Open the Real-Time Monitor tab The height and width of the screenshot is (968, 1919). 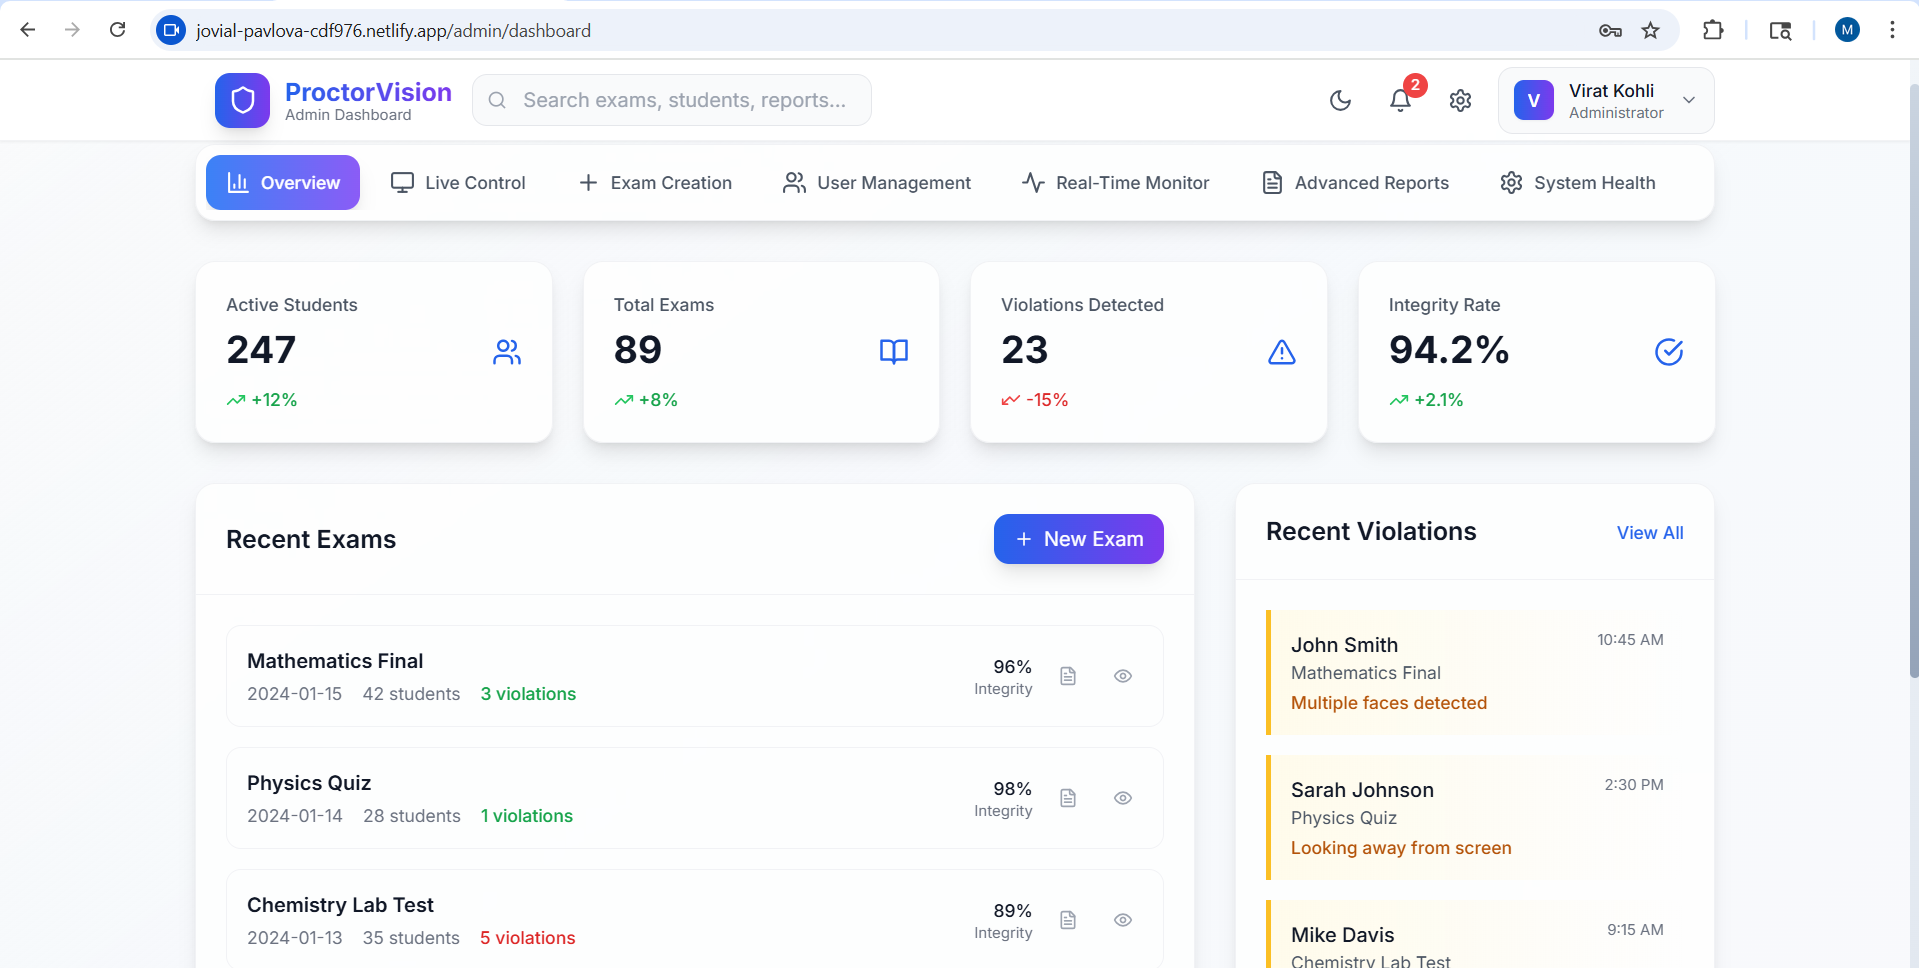coord(1116,183)
